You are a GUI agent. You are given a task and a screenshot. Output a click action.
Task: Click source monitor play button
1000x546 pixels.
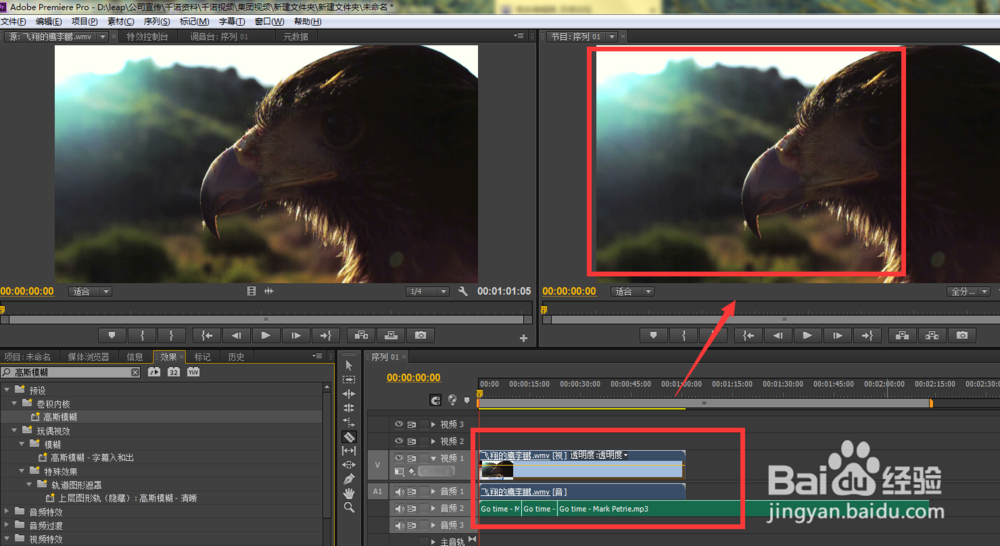tap(265, 336)
